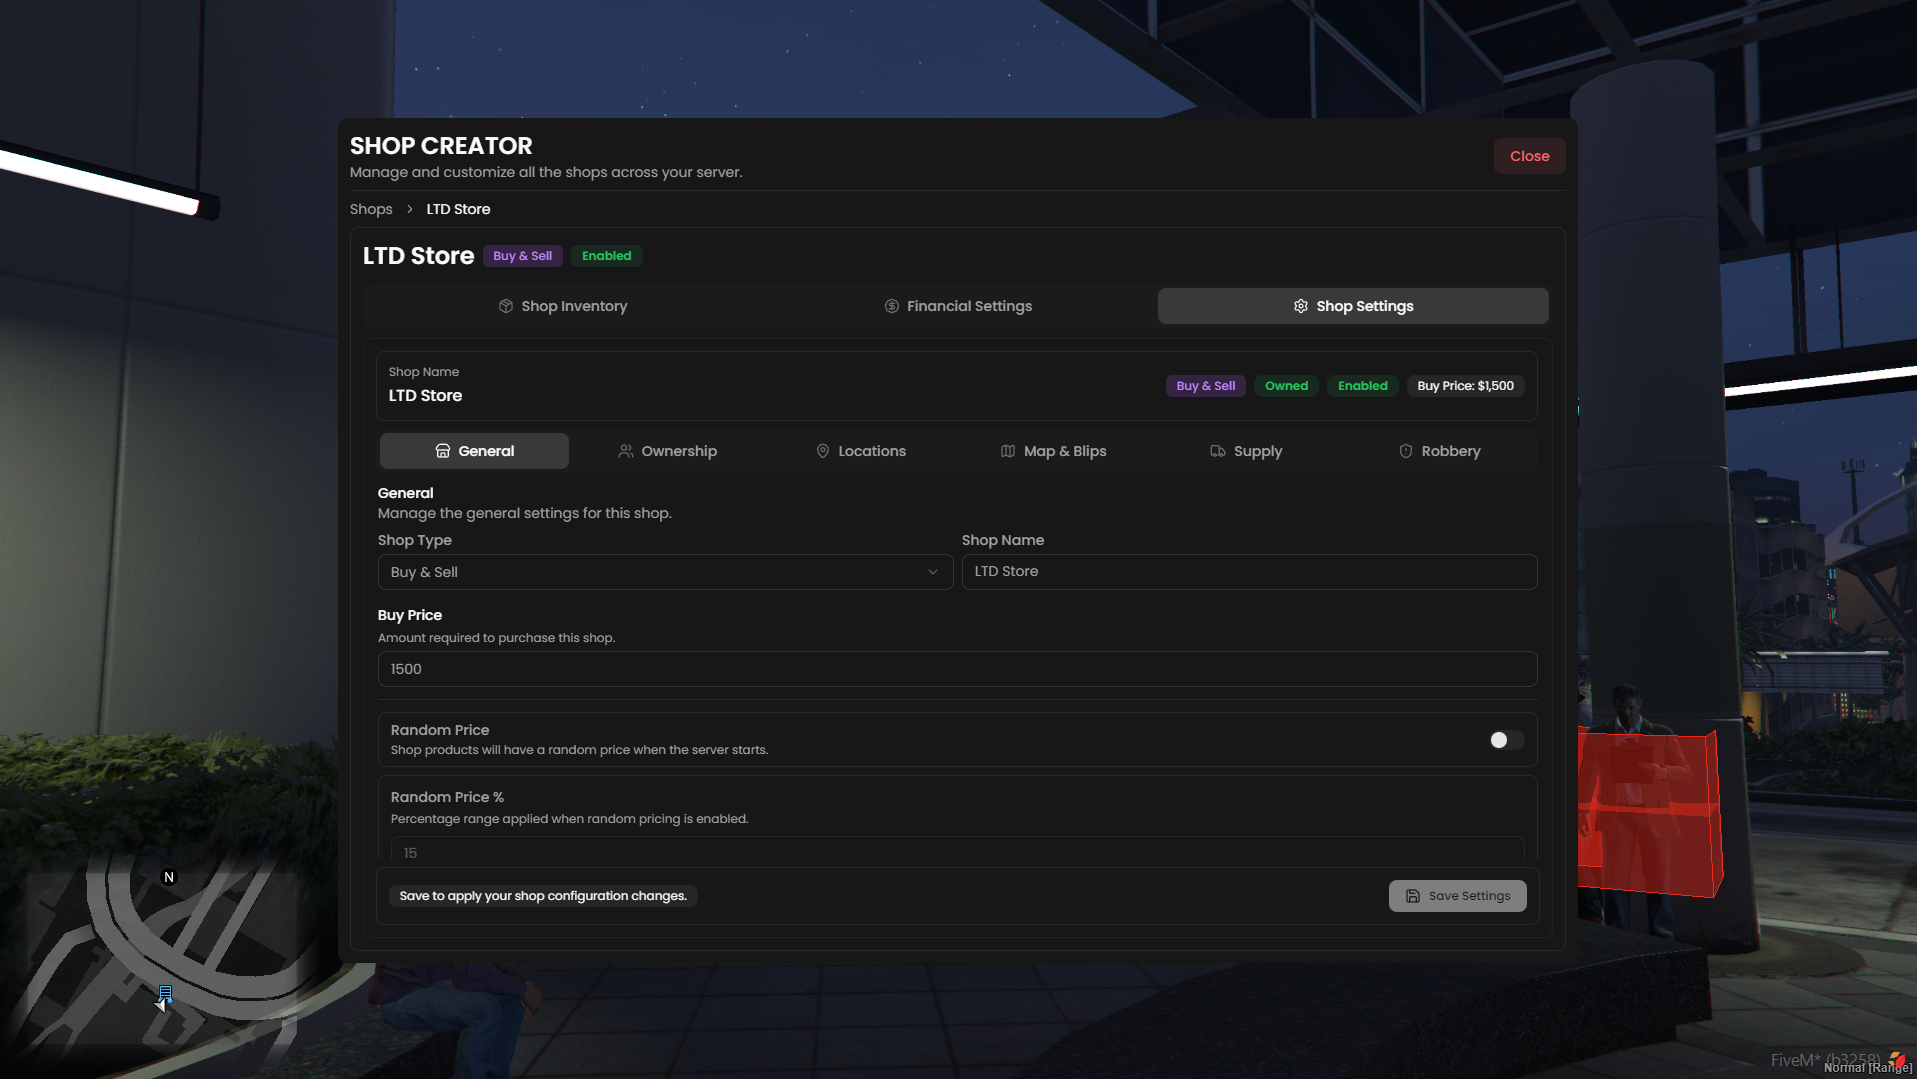Click the large LTD Store page title
Image resolution: width=1917 pixels, height=1079 pixels.
pos(418,256)
